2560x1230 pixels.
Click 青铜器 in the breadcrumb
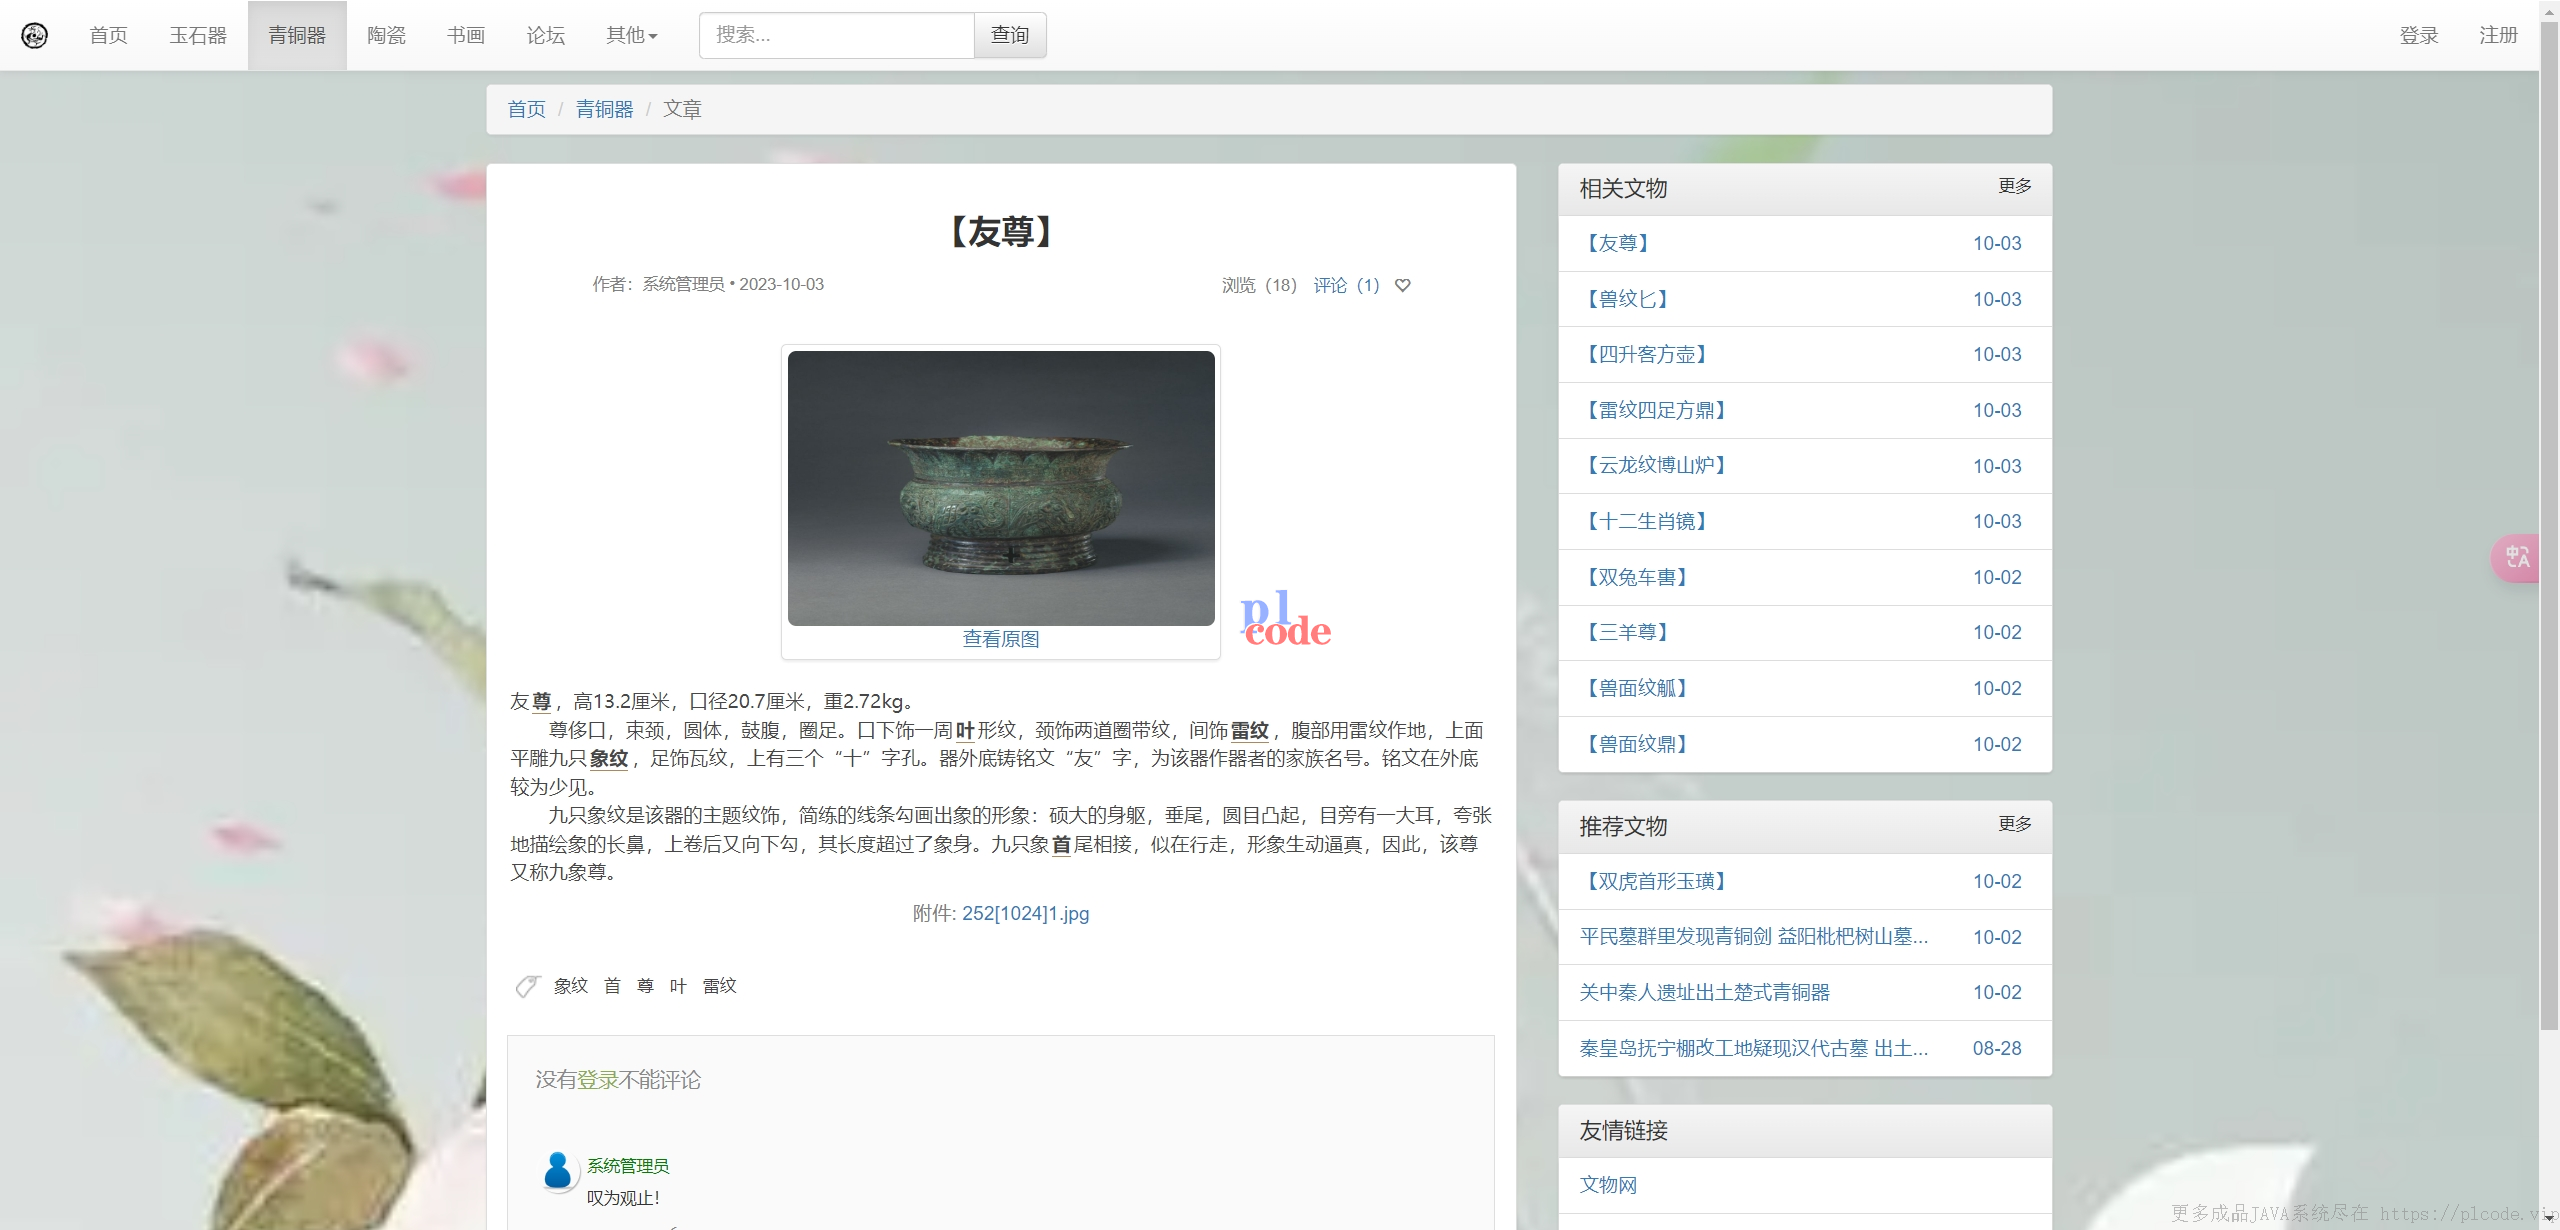604,109
